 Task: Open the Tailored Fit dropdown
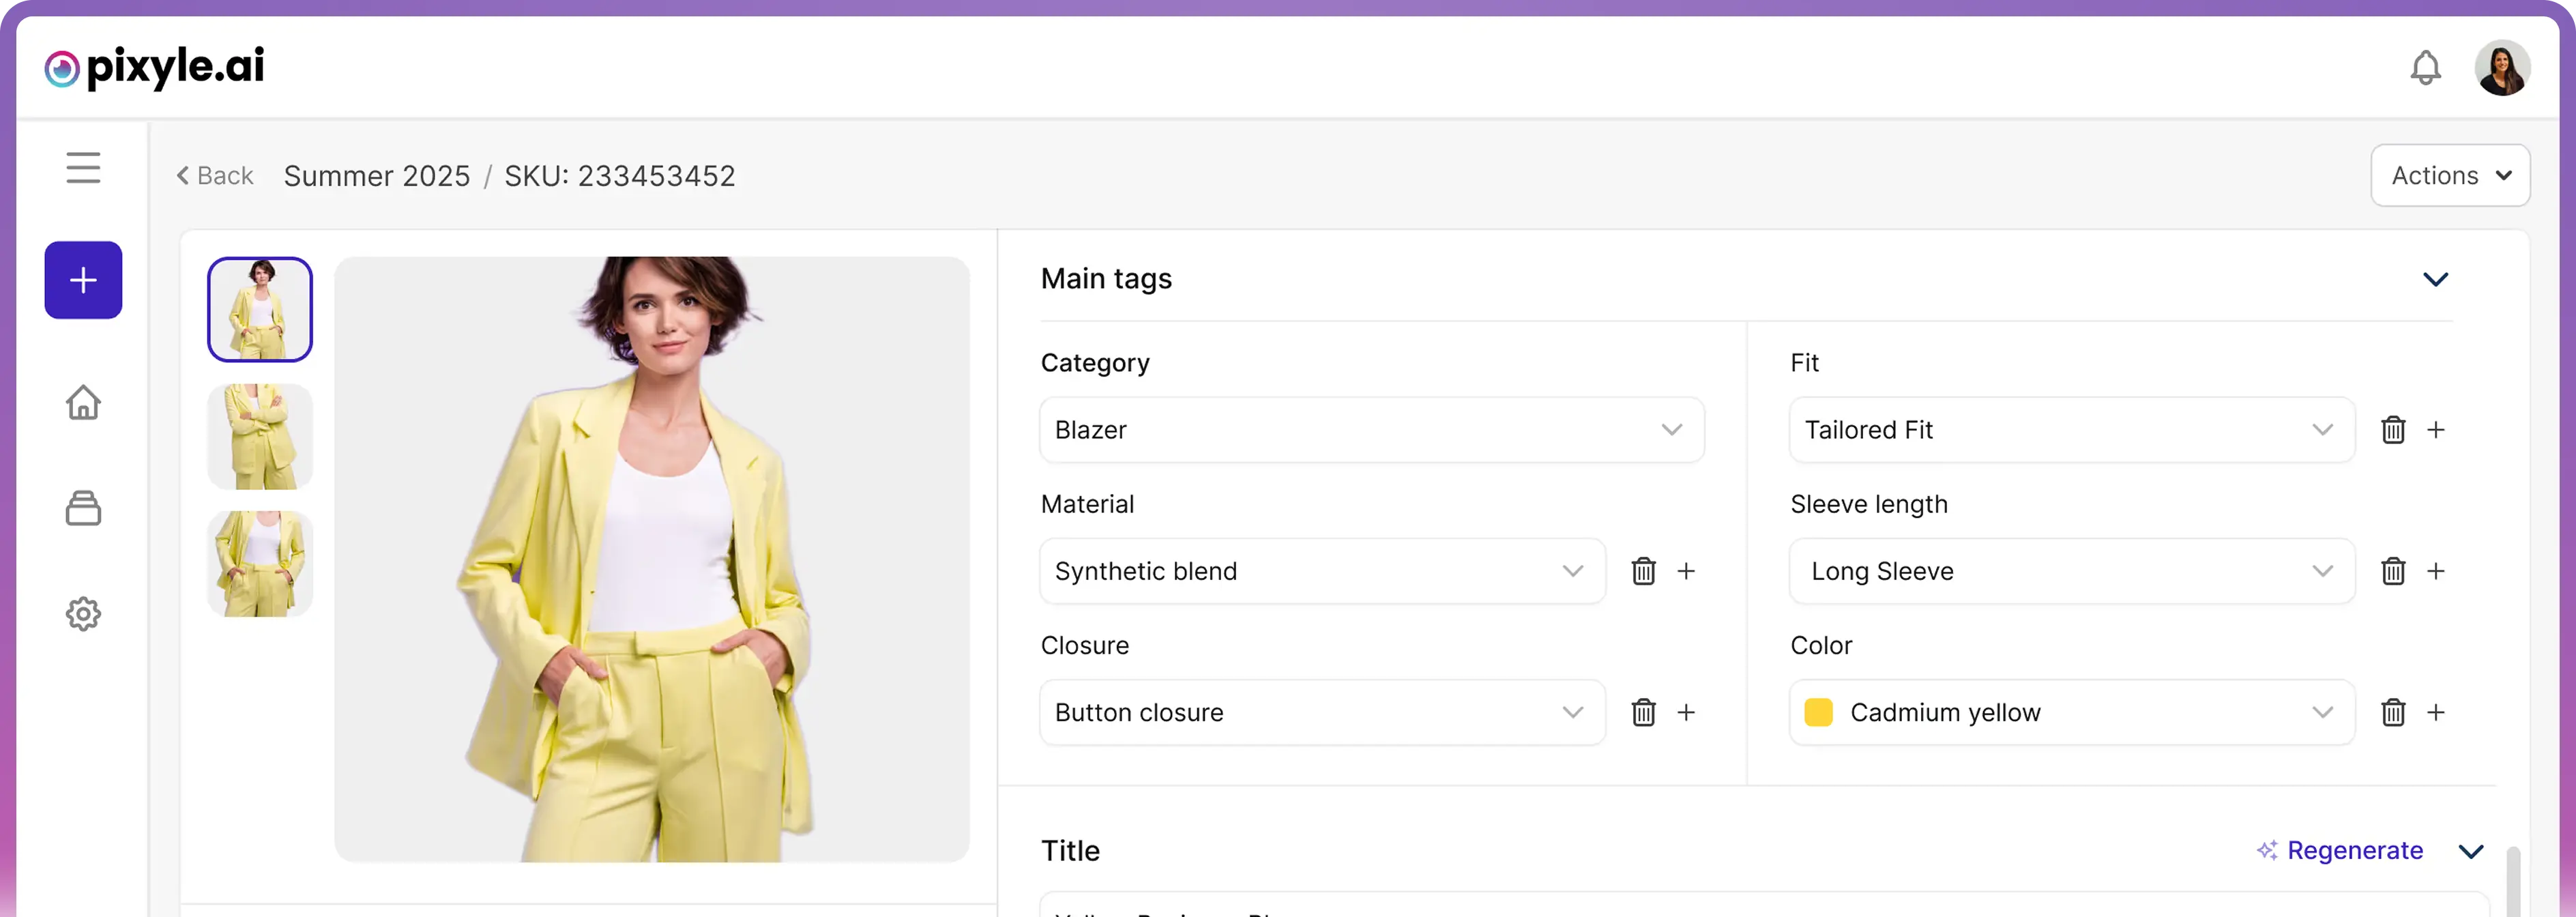click(x=2071, y=430)
